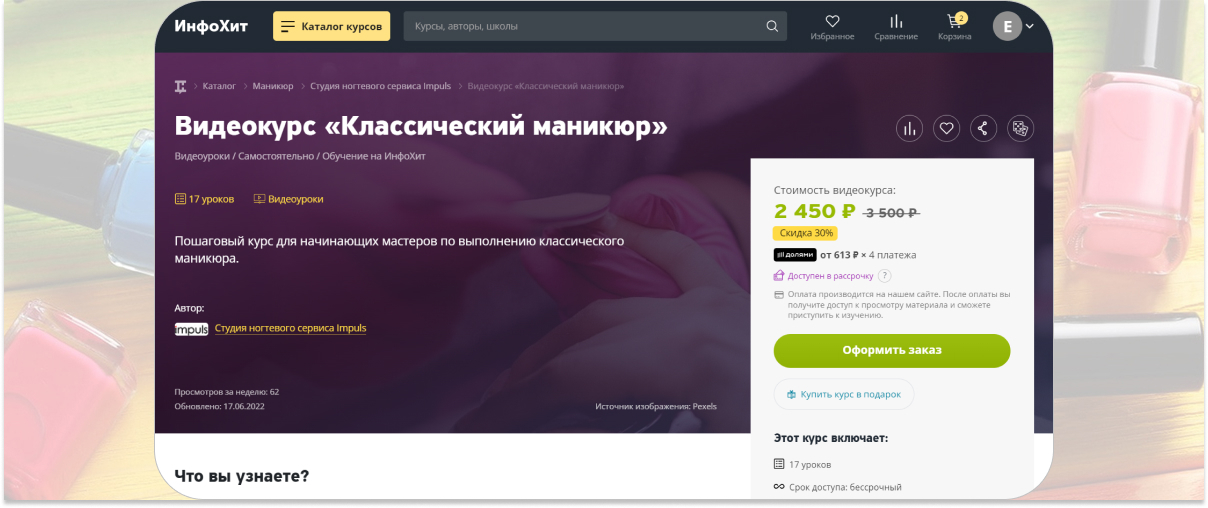Expand the user profile menu with avatar E

coord(1013,26)
